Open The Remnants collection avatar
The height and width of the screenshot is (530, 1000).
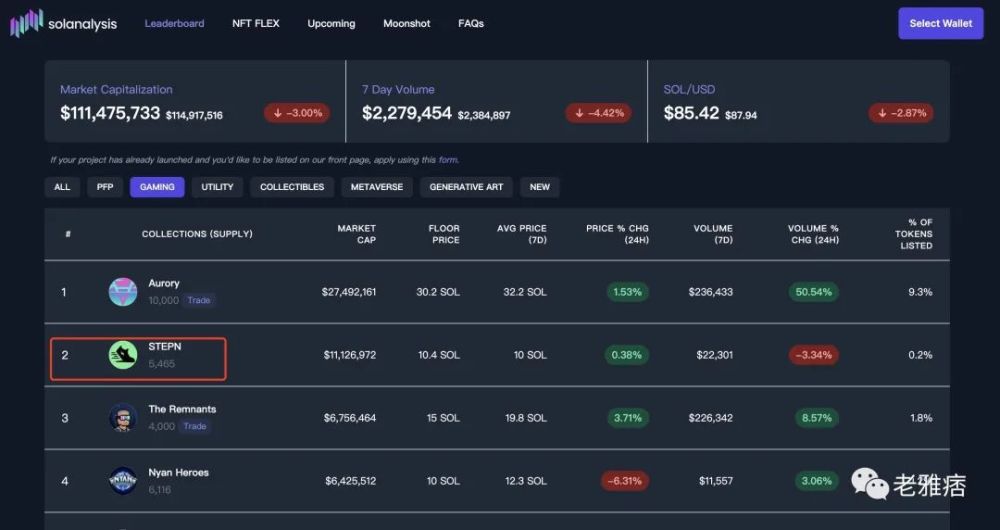pyautogui.click(x=122, y=418)
